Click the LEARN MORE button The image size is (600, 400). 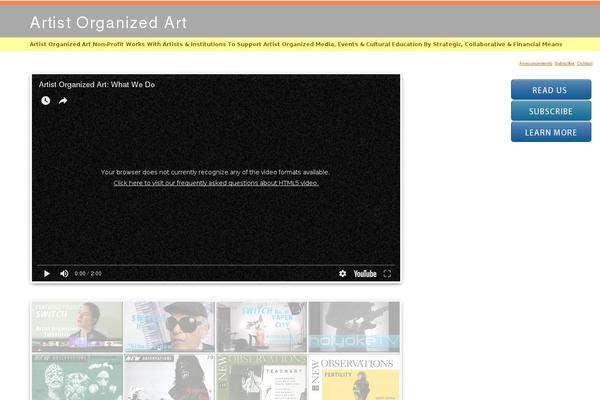point(551,132)
